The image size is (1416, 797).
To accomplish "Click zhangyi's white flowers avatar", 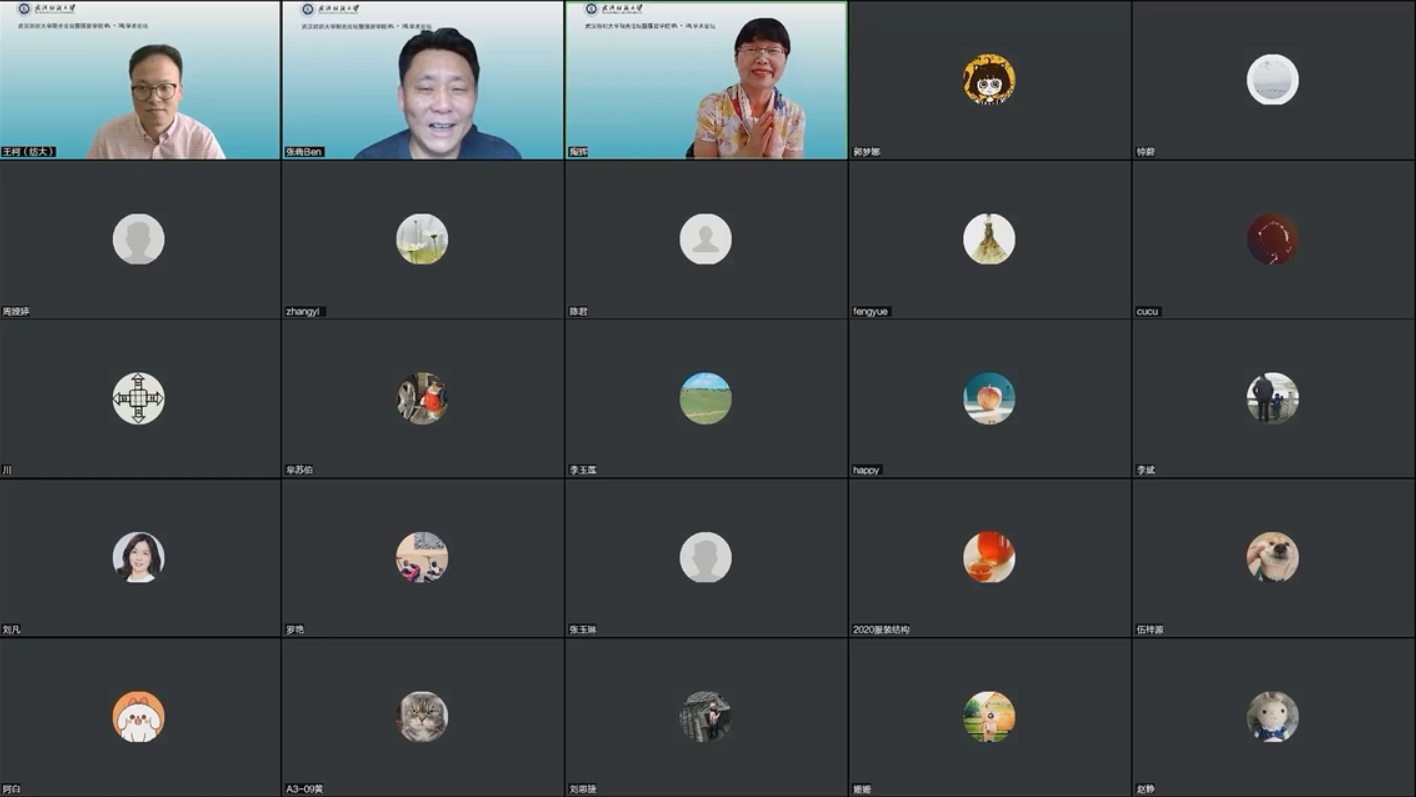I will 422,240.
